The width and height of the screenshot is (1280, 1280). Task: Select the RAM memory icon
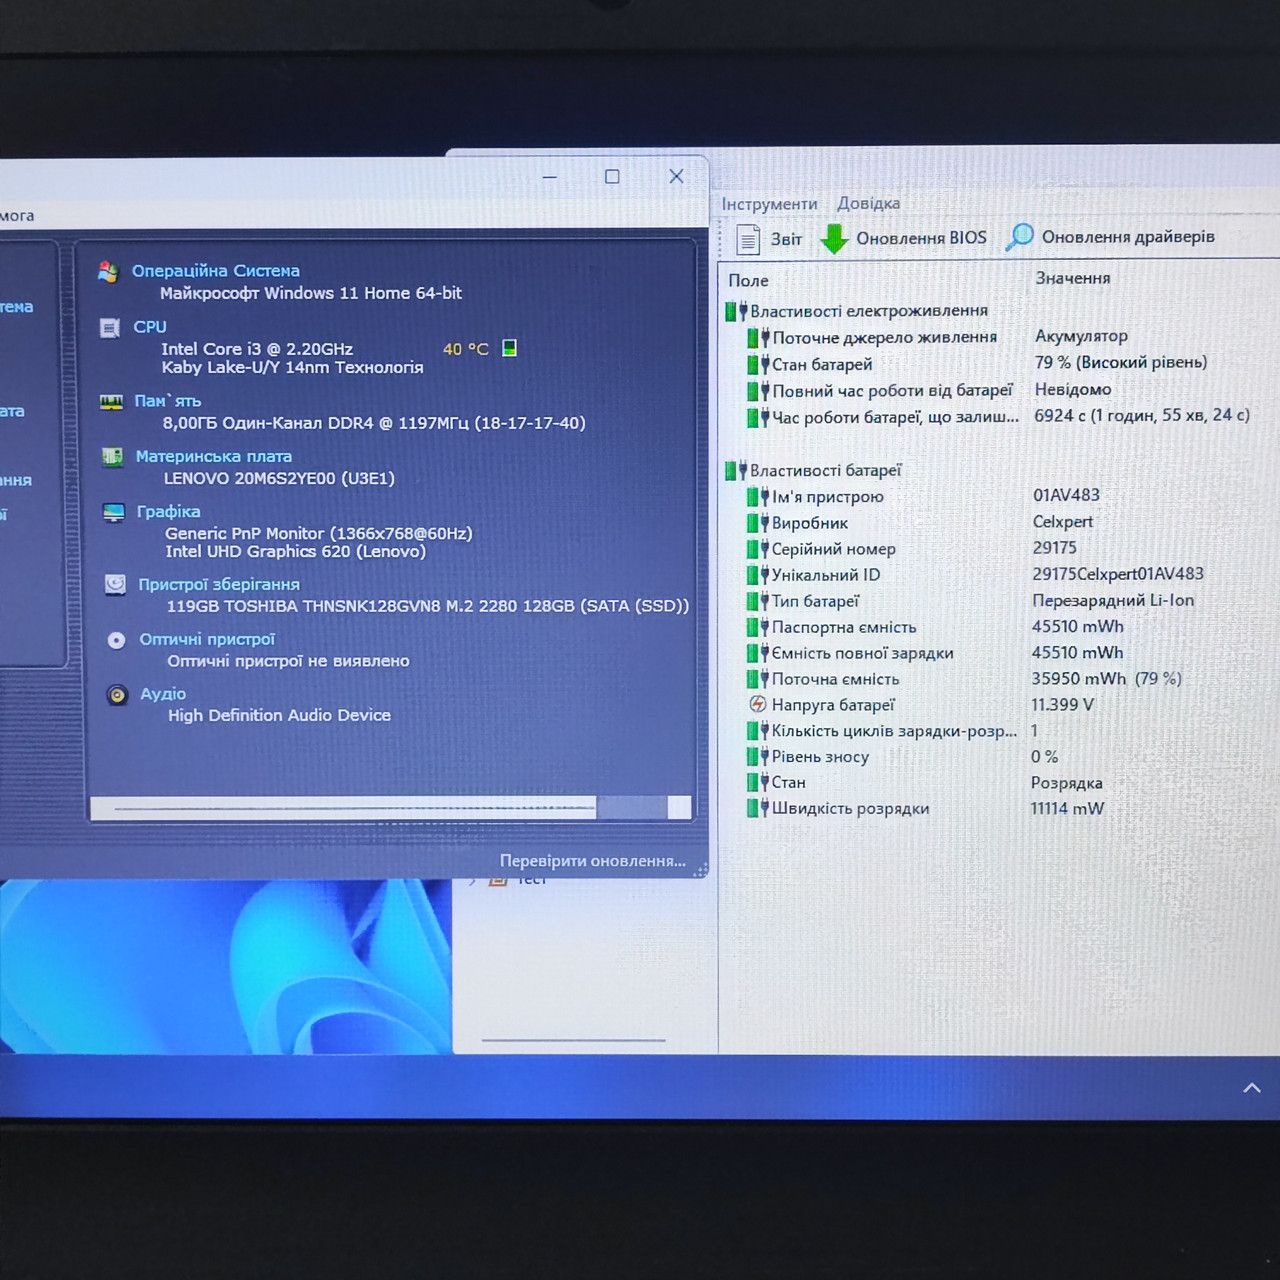tap(111, 401)
